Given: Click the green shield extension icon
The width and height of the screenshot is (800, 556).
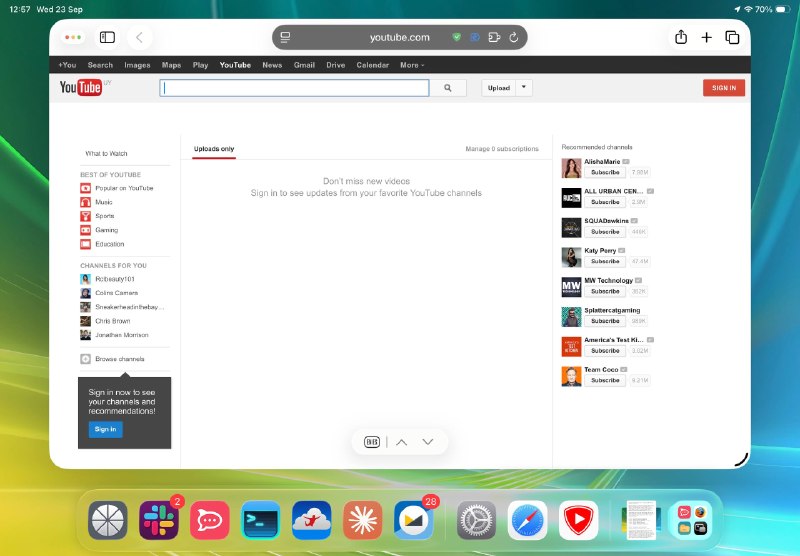Looking at the screenshot, I should pos(457,37).
